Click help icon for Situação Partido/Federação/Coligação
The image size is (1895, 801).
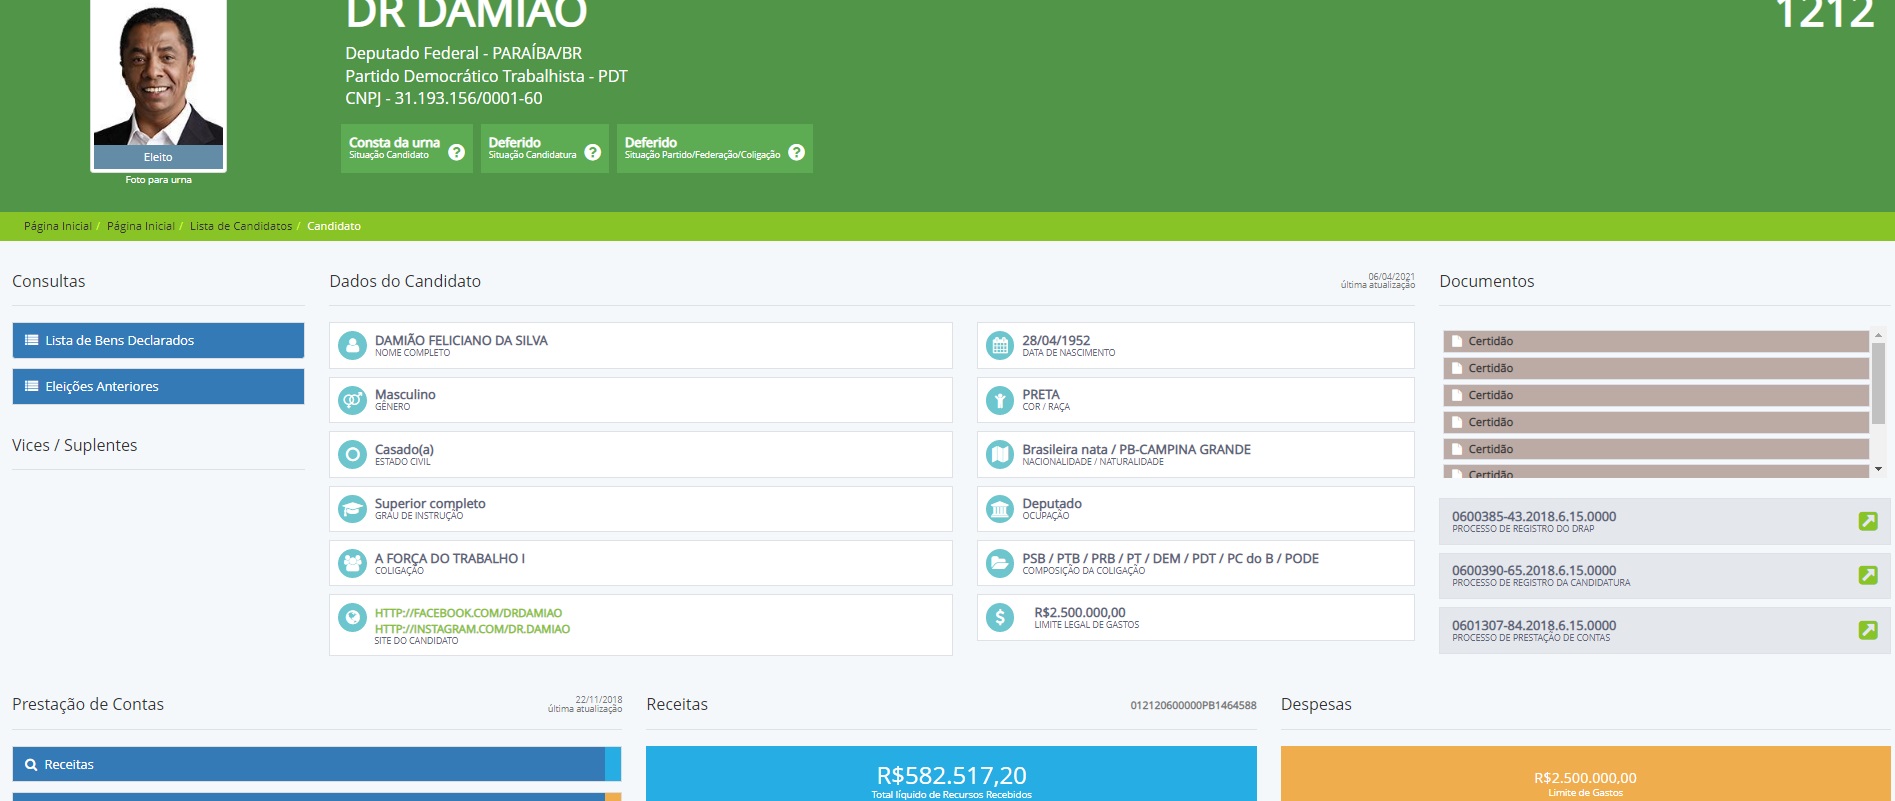pyautogui.click(x=796, y=152)
